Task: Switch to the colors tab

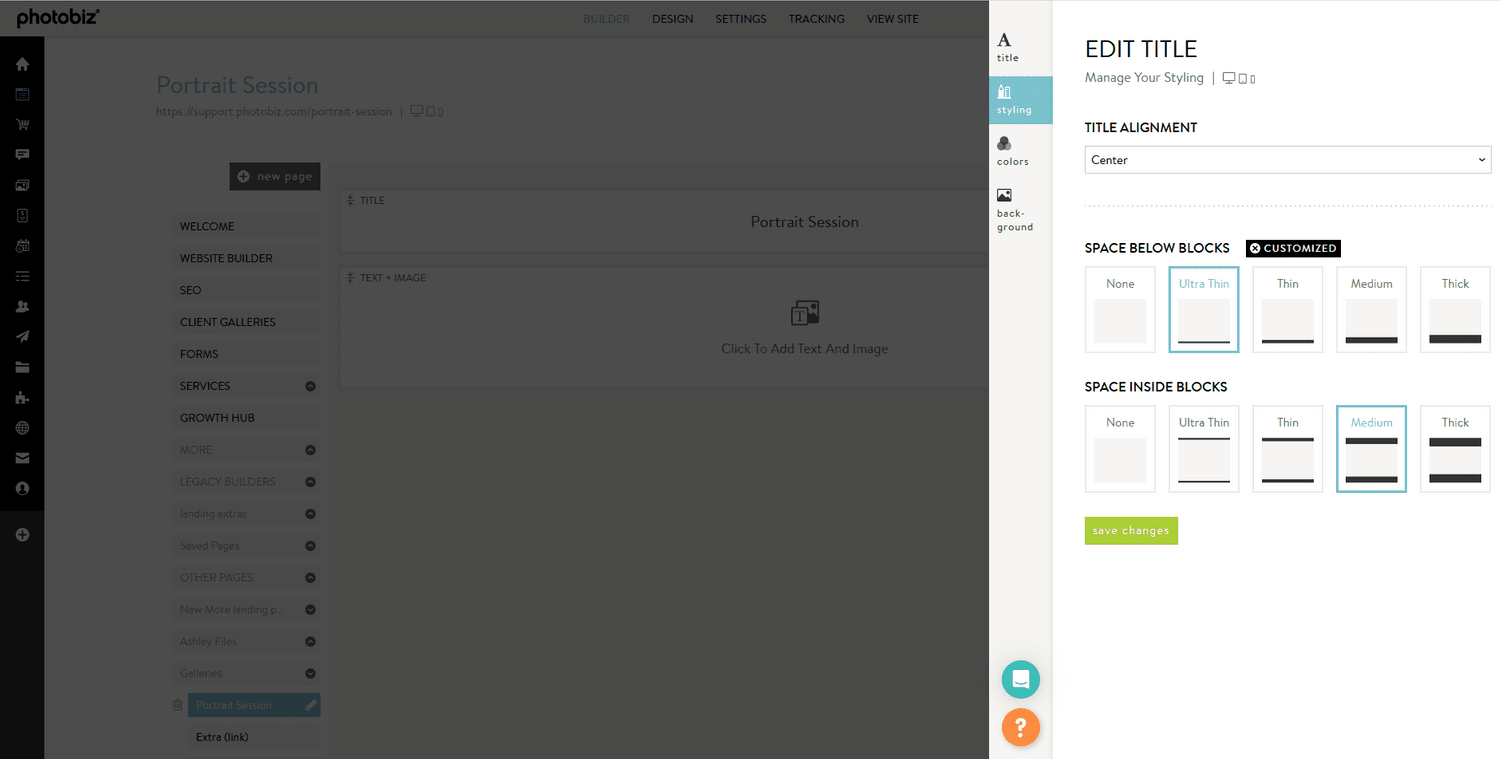Action: (1012, 151)
